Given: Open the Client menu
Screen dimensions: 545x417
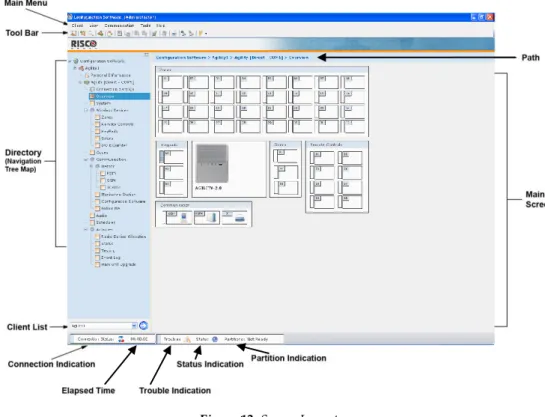Looking at the screenshot, I should coord(77,25).
